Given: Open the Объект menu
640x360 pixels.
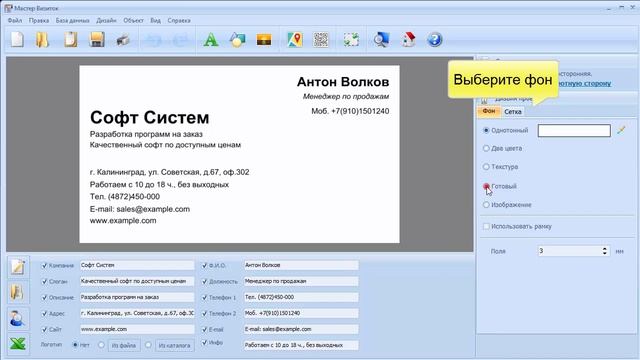Looking at the screenshot, I should (x=133, y=20).
